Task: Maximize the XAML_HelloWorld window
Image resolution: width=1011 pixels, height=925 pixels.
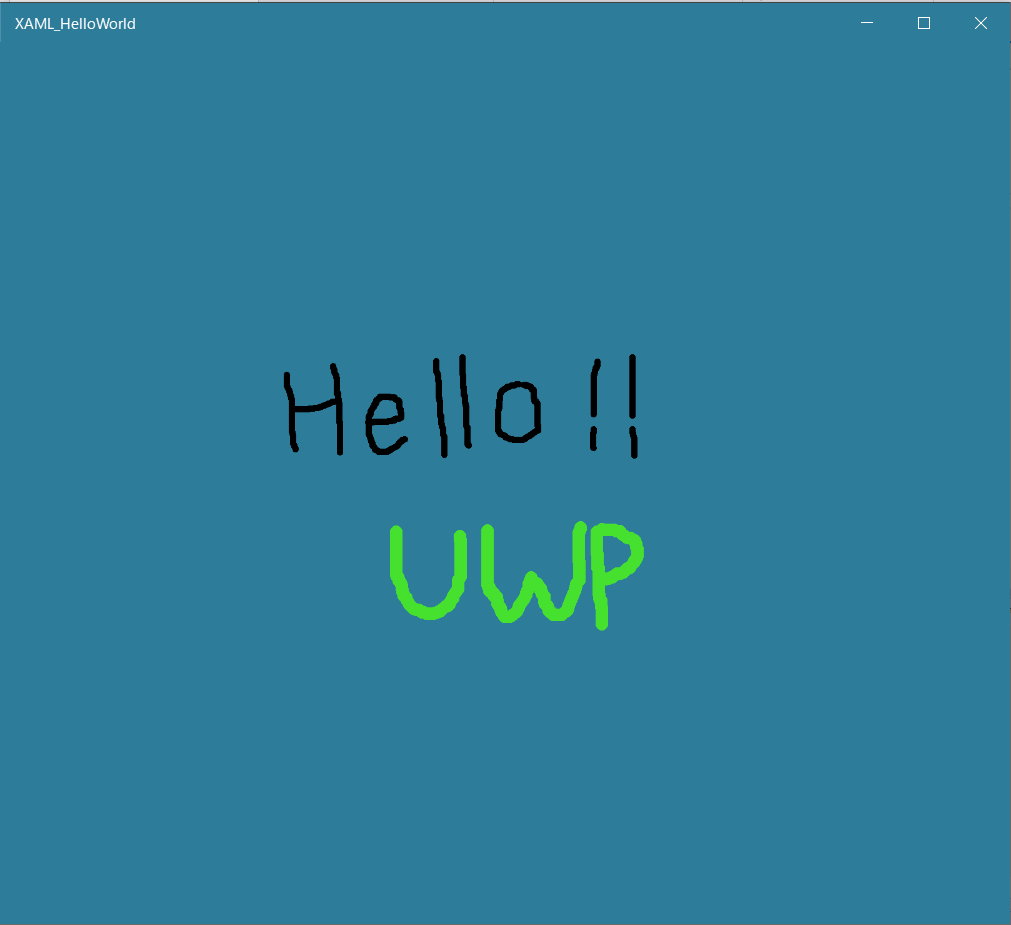Action: coord(923,23)
